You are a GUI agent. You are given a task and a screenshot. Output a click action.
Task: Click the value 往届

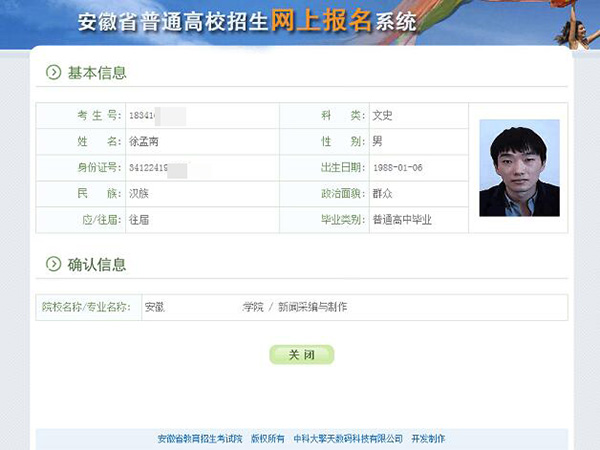point(139,220)
